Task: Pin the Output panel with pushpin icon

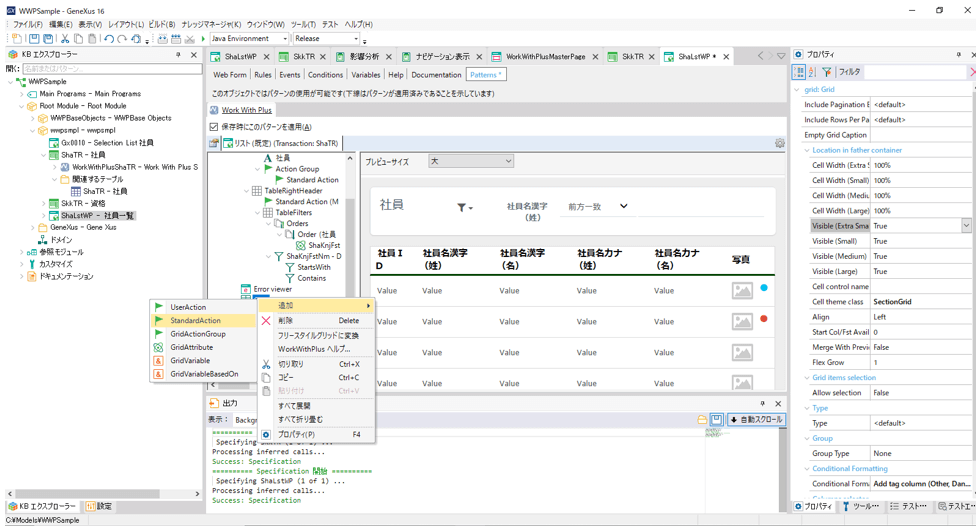Action: pos(762,403)
